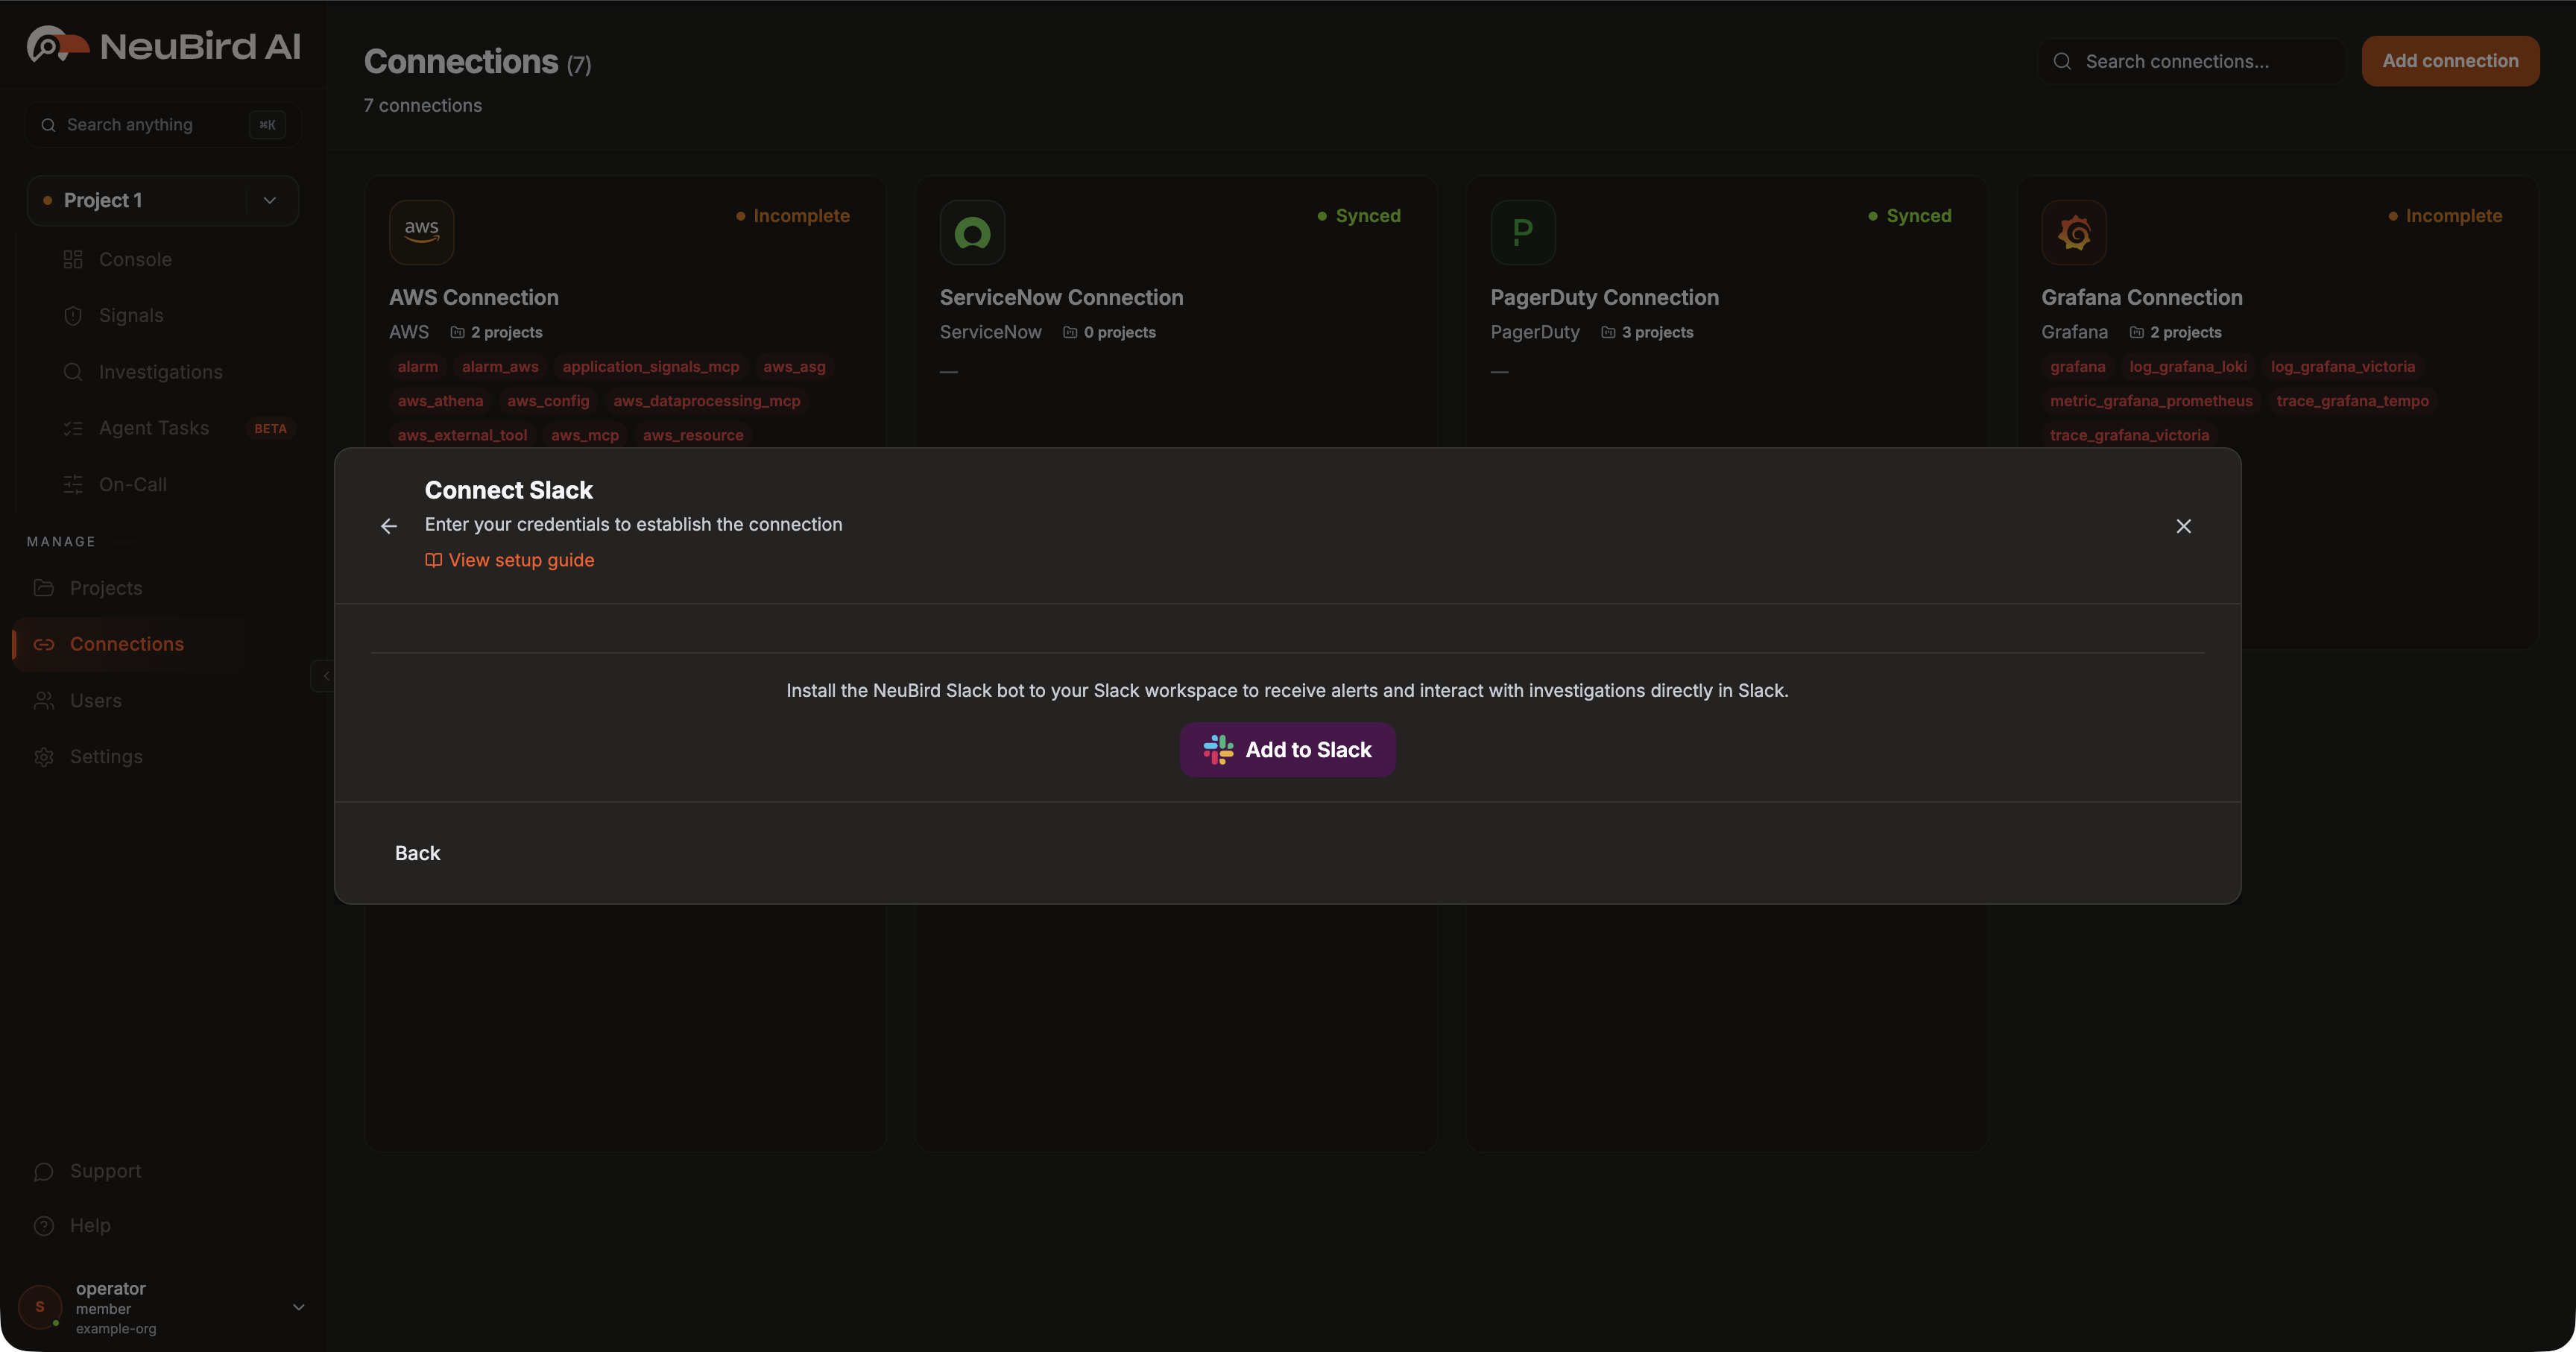This screenshot has width=2576, height=1352.
Task: Close the Connect Slack dialog
Action: click(x=2183, y=526)
